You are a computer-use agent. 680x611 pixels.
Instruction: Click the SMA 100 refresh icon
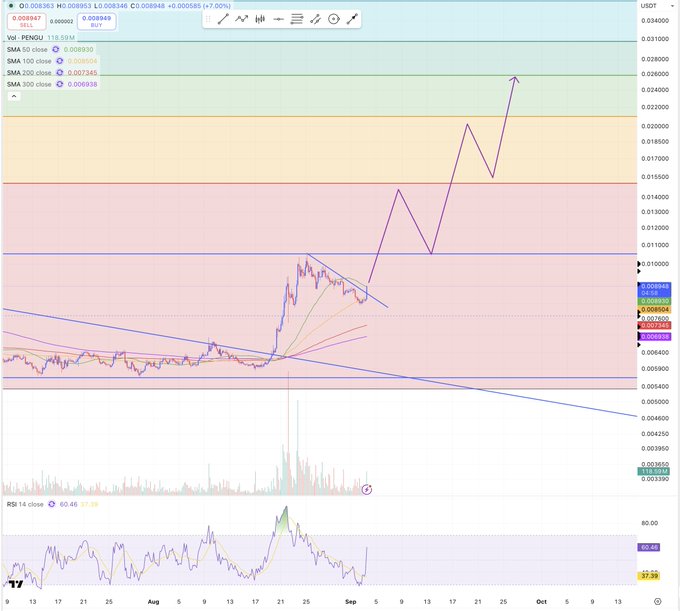tap(59, 61)
